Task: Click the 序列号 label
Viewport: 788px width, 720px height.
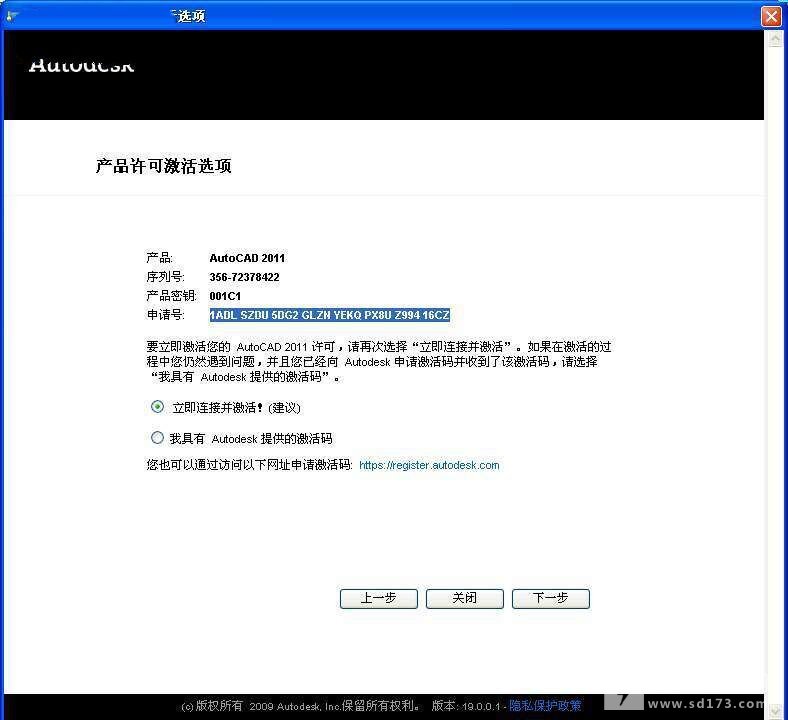Action: coord(165,277)
